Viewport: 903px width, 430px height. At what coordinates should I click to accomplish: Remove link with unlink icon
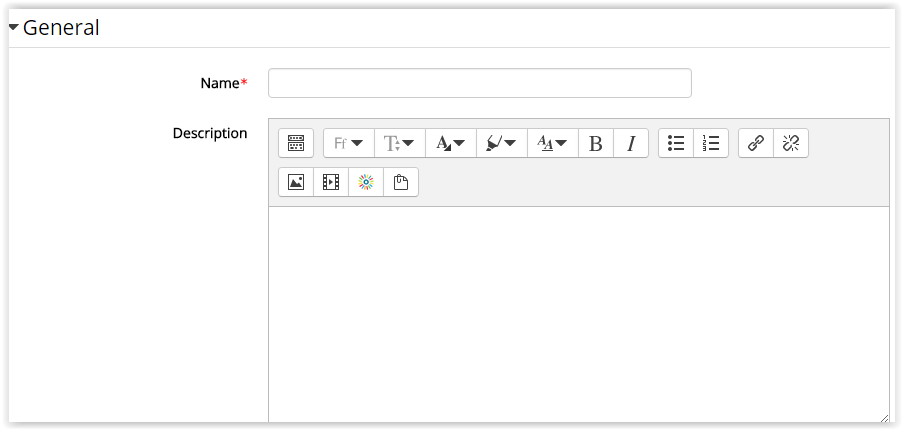click(791, 143)
